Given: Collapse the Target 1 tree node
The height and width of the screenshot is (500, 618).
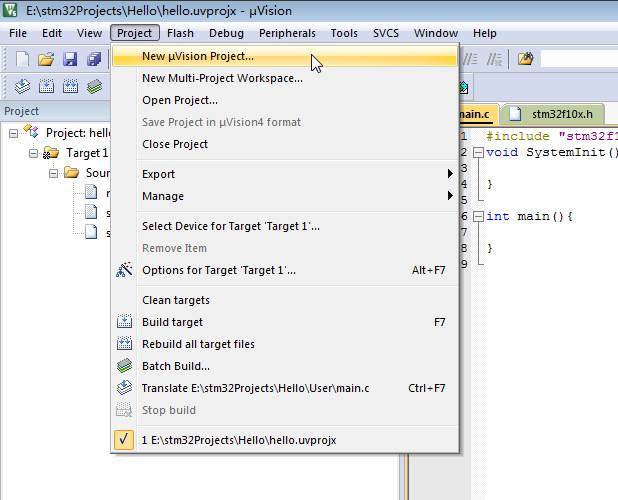Looking at the screenshot, I should 34,153.
